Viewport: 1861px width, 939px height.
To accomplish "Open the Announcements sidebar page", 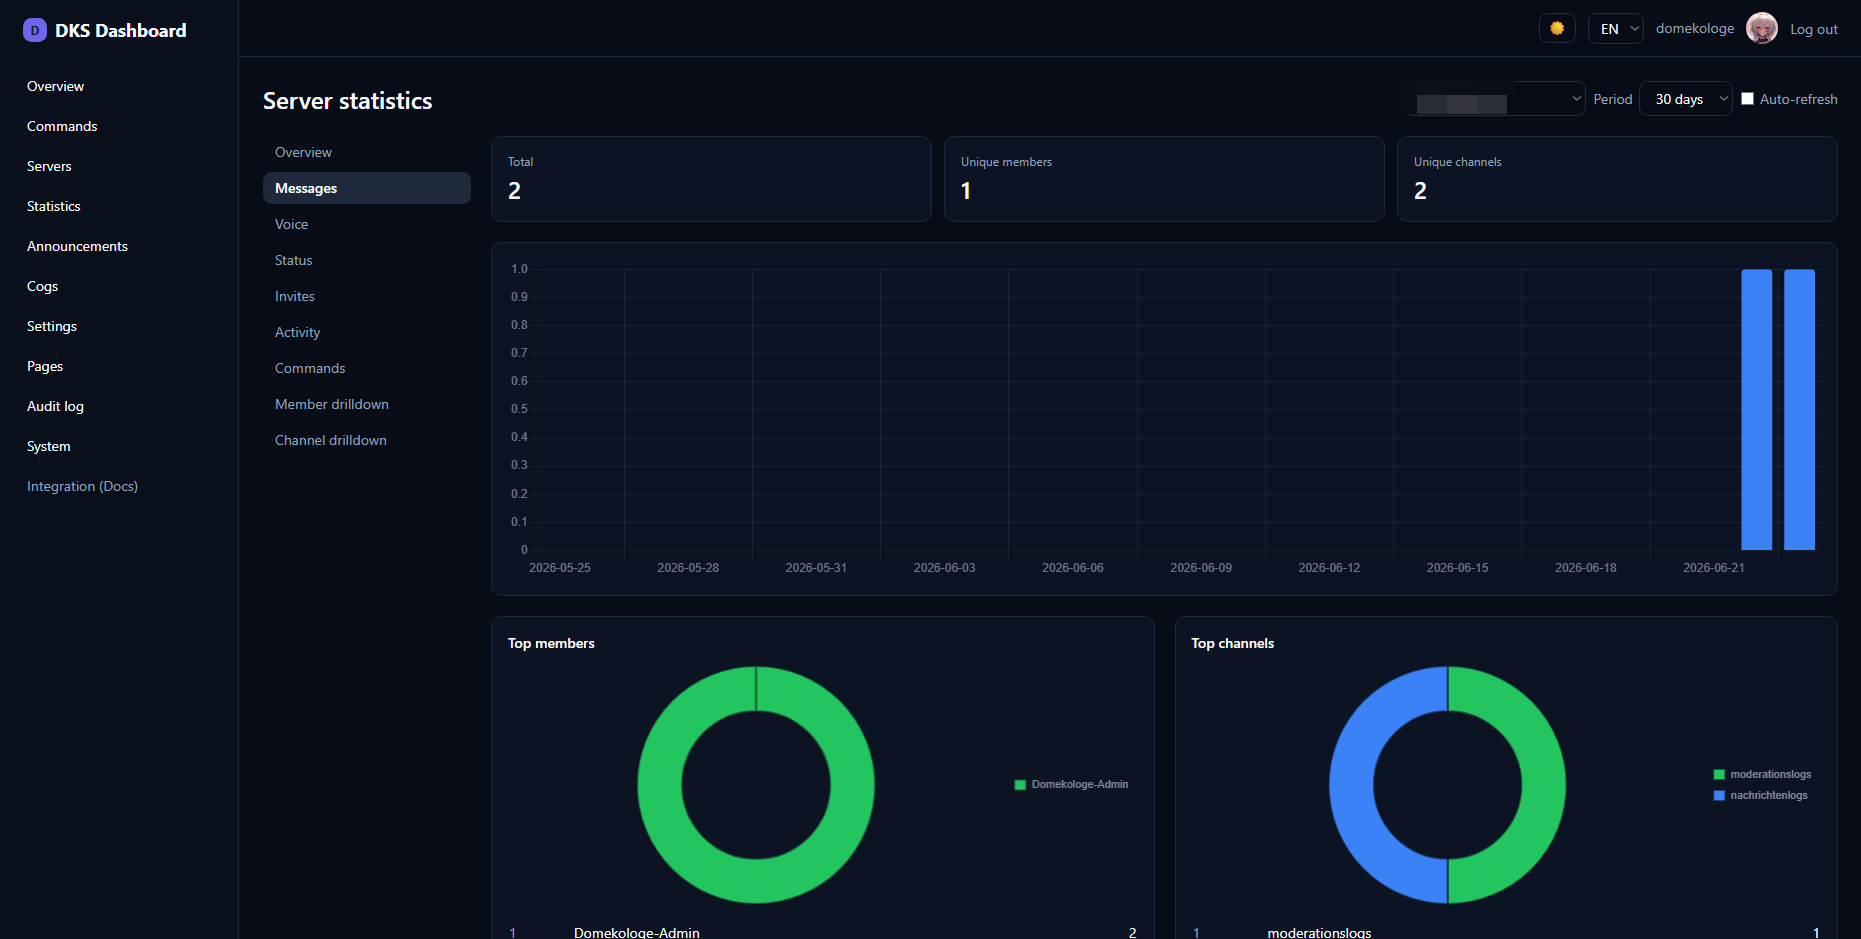I will tap(77, 246).
